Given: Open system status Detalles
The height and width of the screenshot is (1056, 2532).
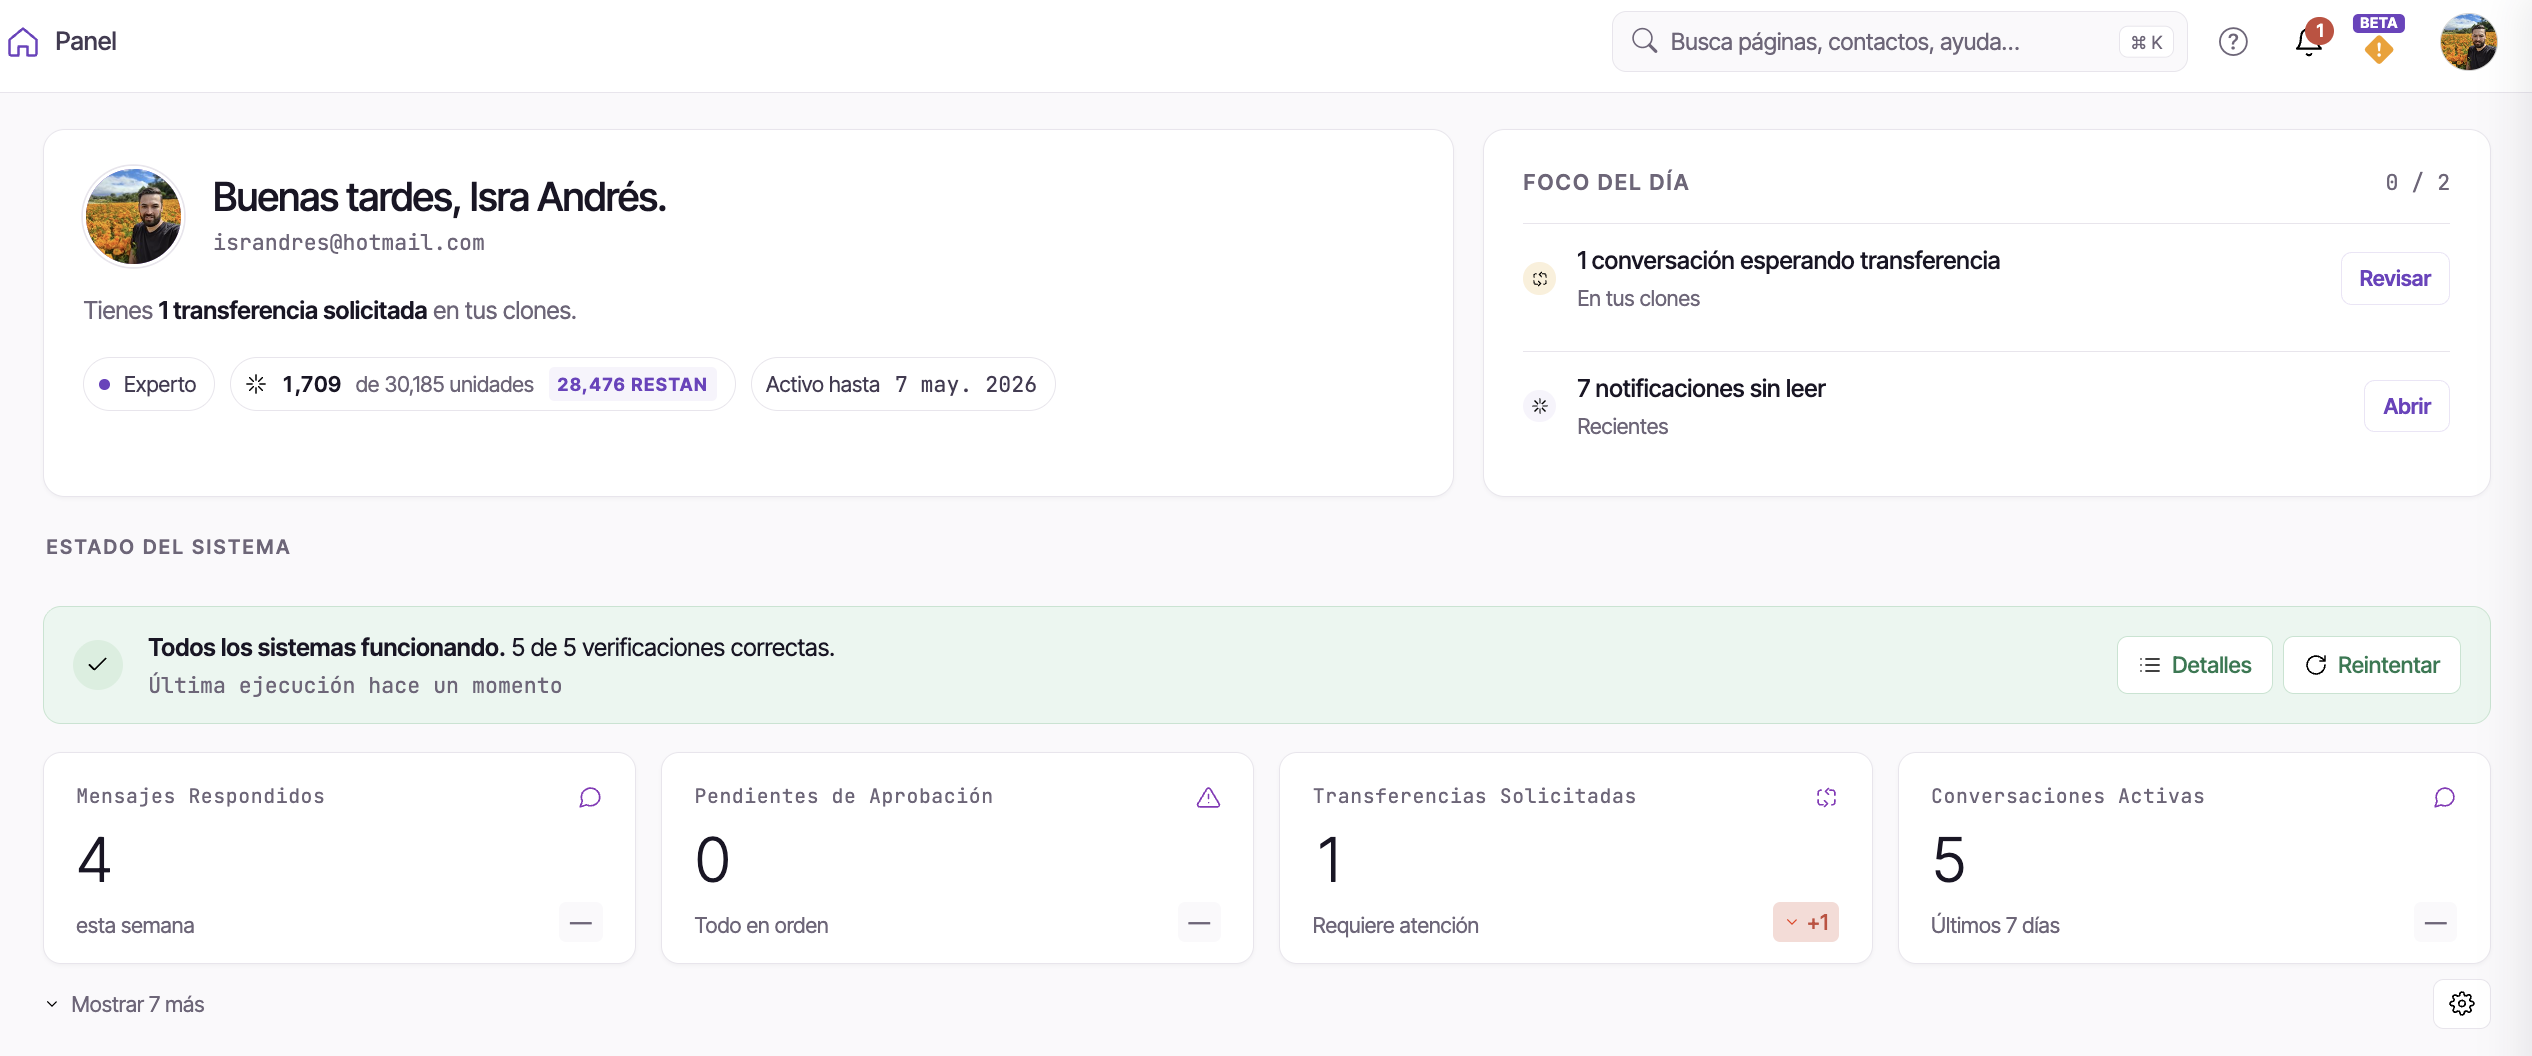Looking at the screenshot, I should 2195,665.
